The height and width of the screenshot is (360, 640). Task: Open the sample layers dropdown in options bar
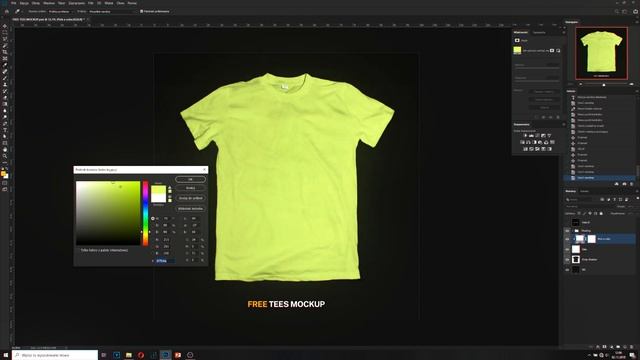[x=112, y=11]
